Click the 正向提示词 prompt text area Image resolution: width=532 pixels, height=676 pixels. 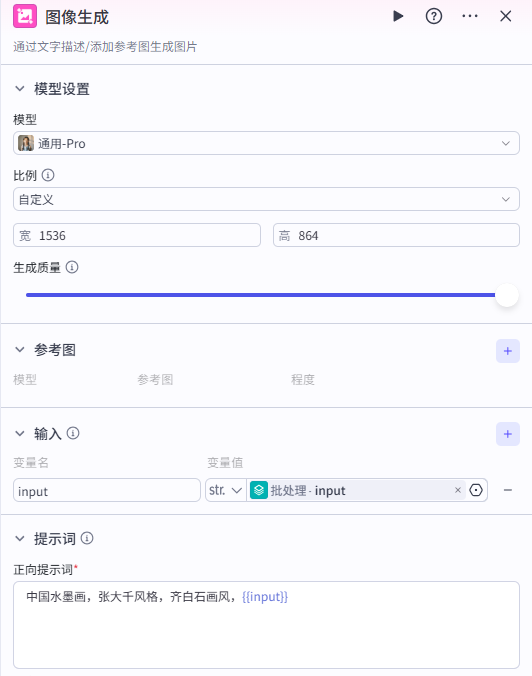(266, 625)
